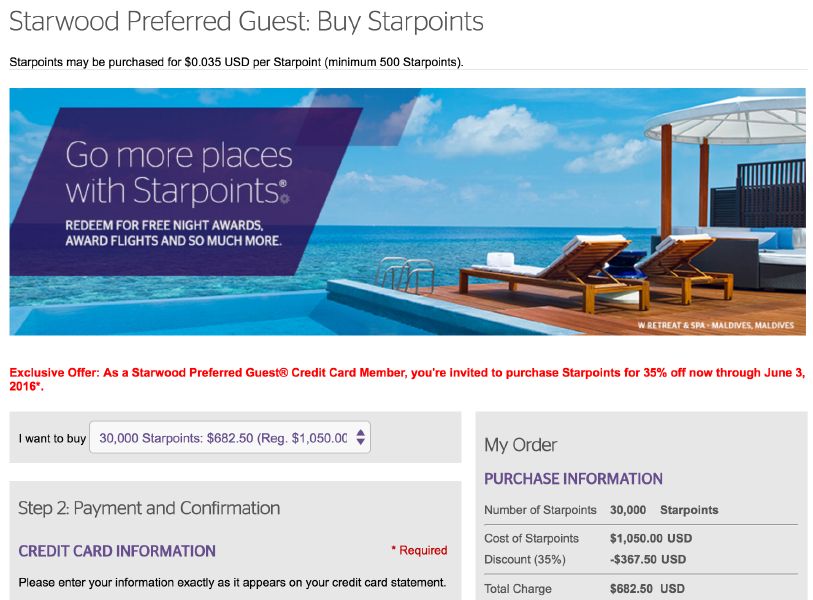Viewport: 813px width, 600px height.
Task: Click the Discount (35%) row label
Action: click(523, 559)
